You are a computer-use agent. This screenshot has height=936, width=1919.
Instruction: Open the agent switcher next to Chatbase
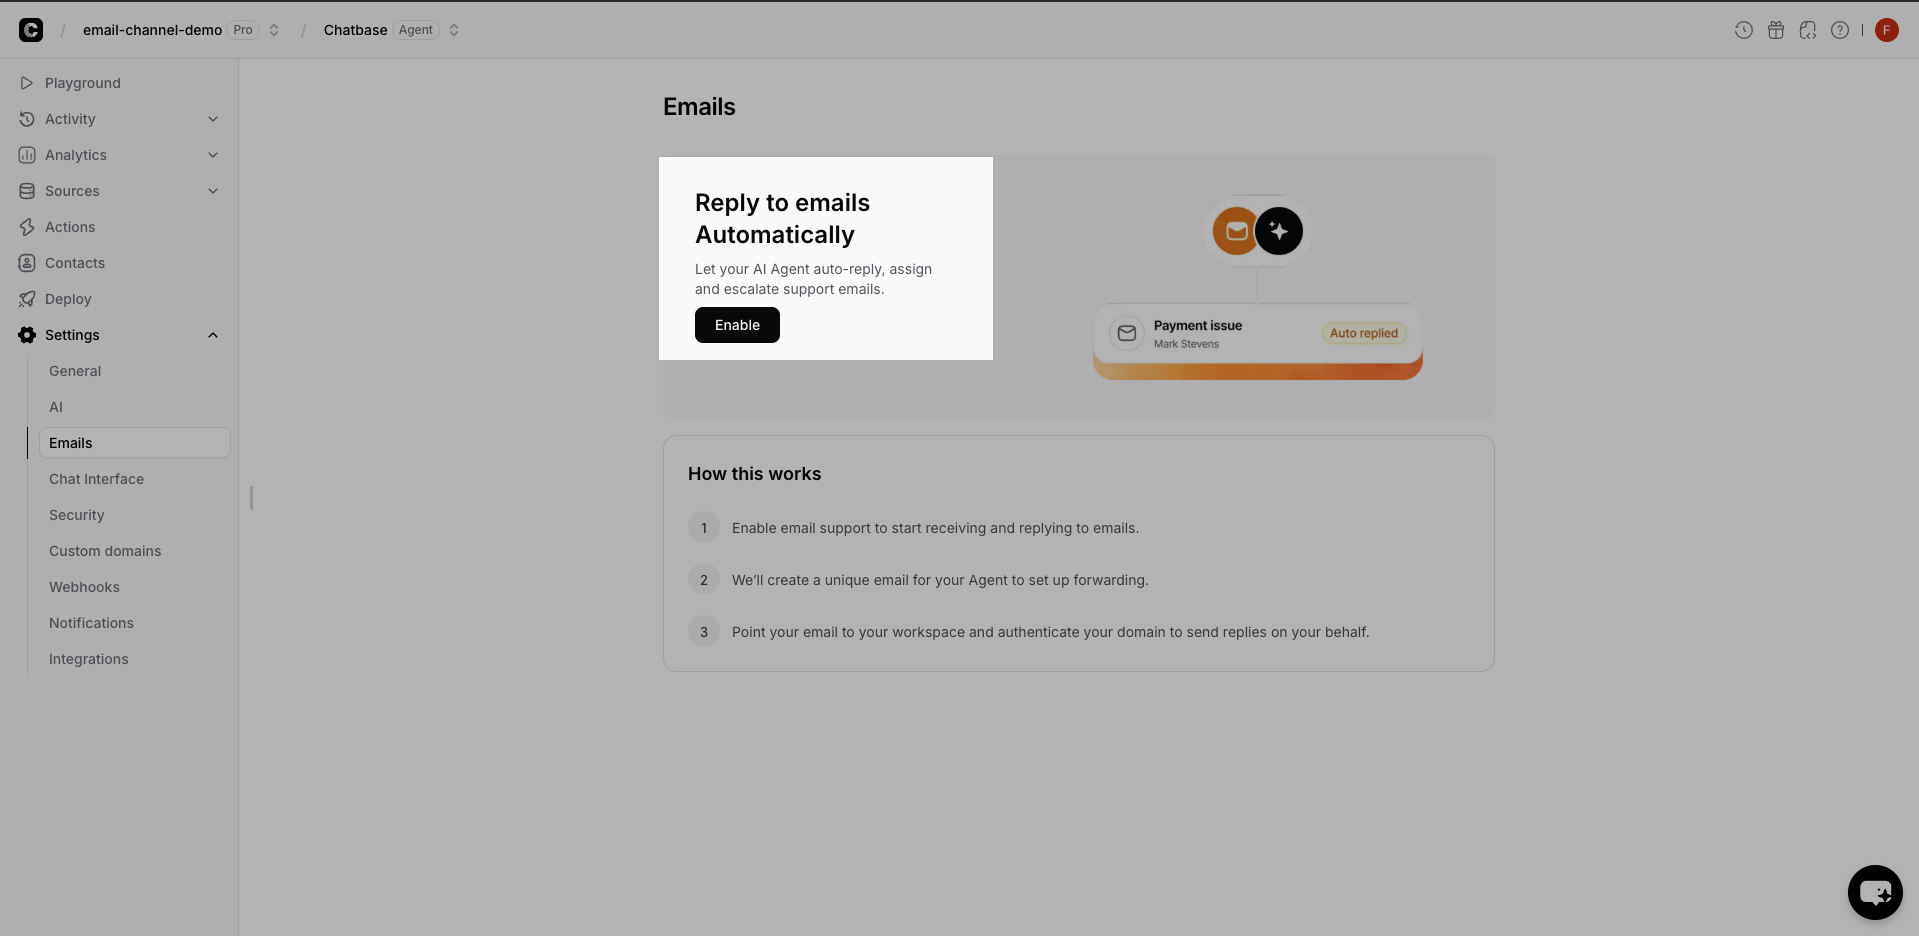[453, 30]
